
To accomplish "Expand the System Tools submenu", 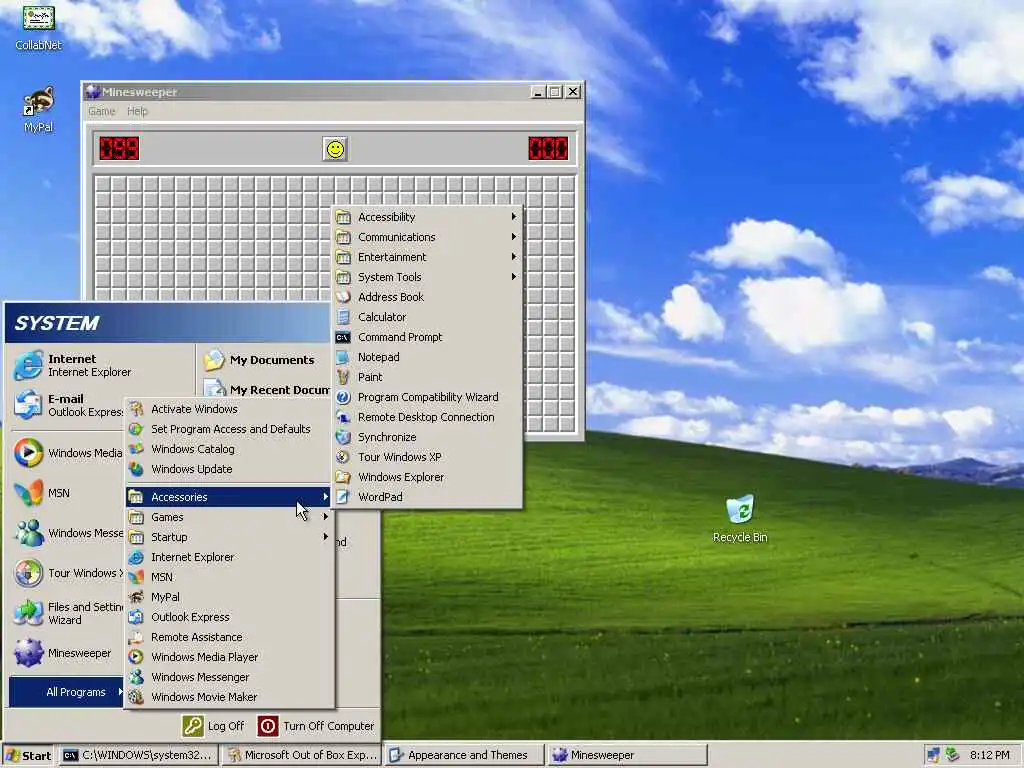I will 427,277.
